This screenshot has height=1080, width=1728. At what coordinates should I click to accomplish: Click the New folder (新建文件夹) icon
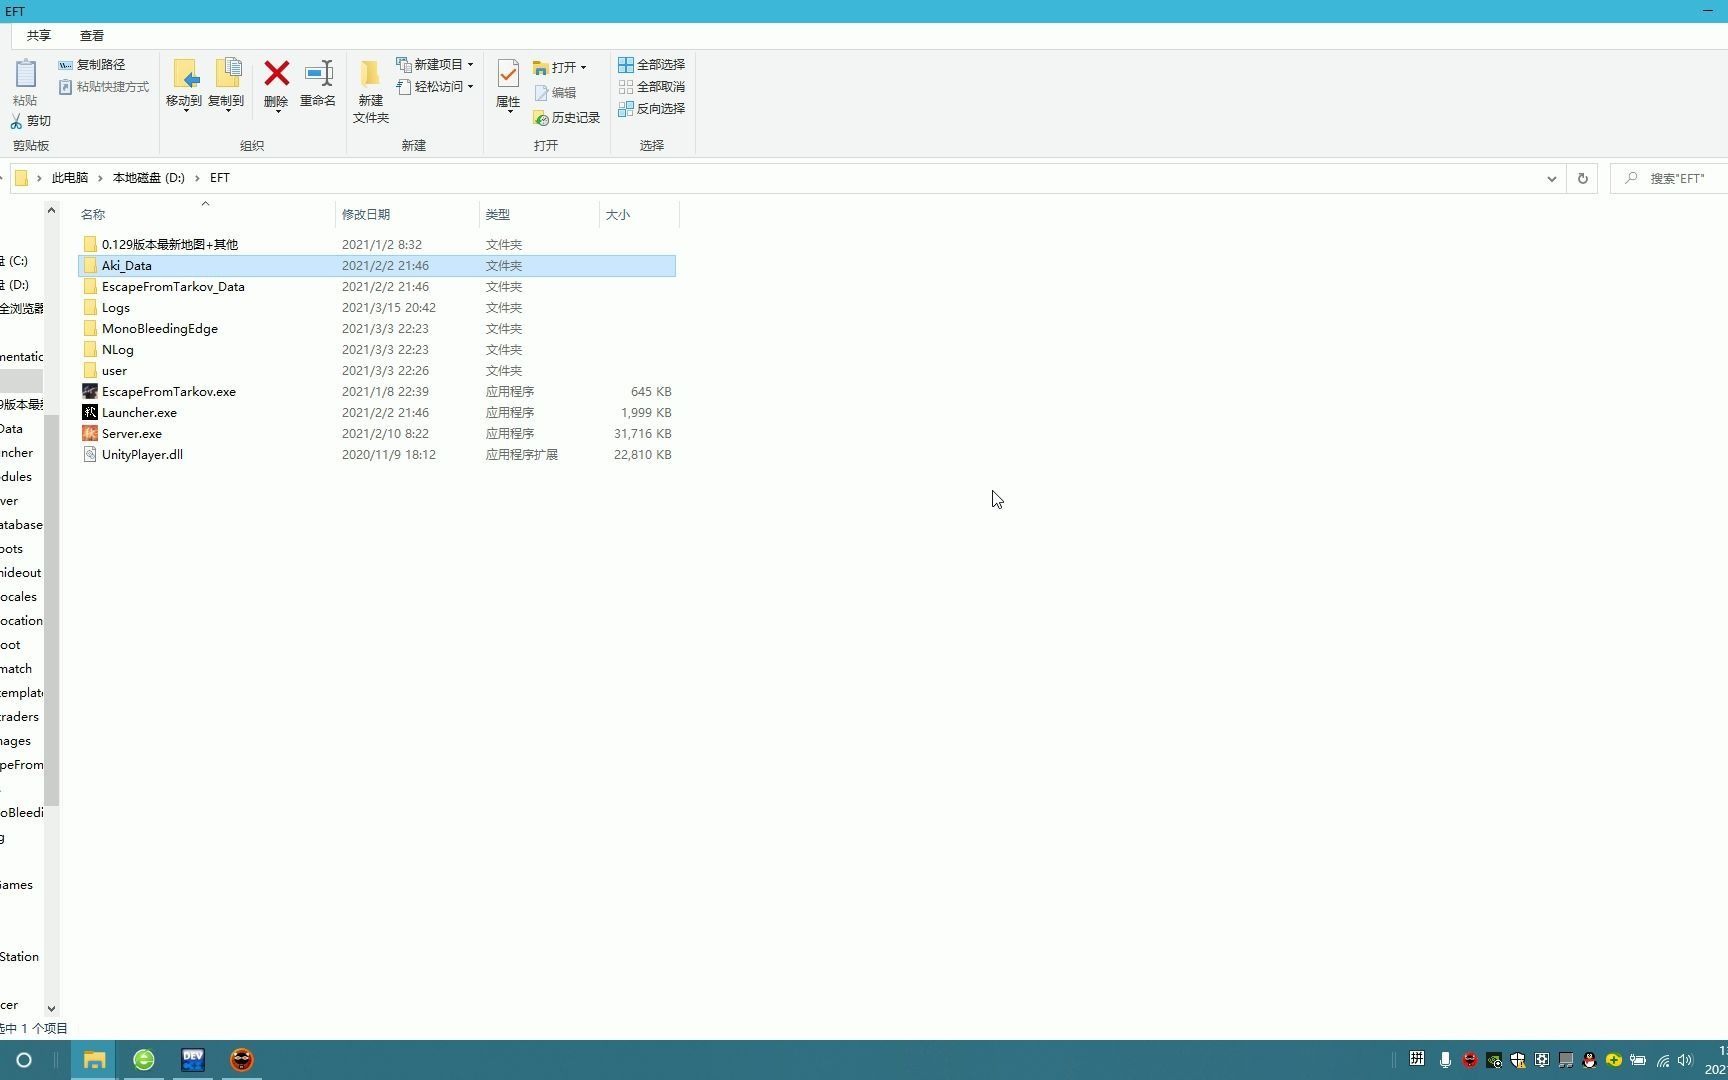[x=370, y=74]
